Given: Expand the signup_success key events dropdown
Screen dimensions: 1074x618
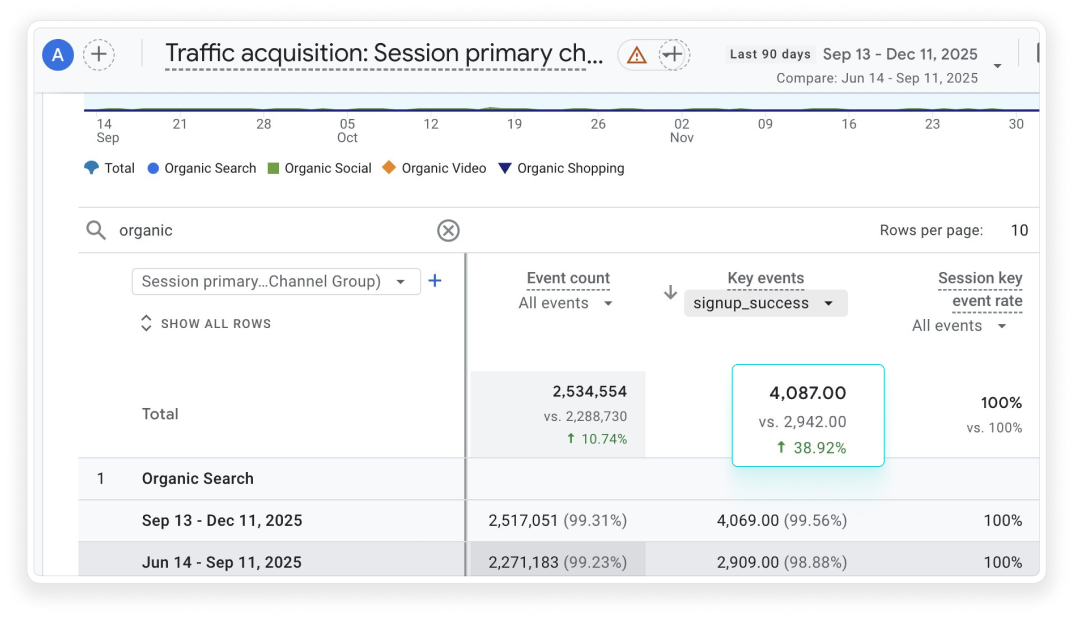Looking at the screenshot, I should [x=765, y=303].
